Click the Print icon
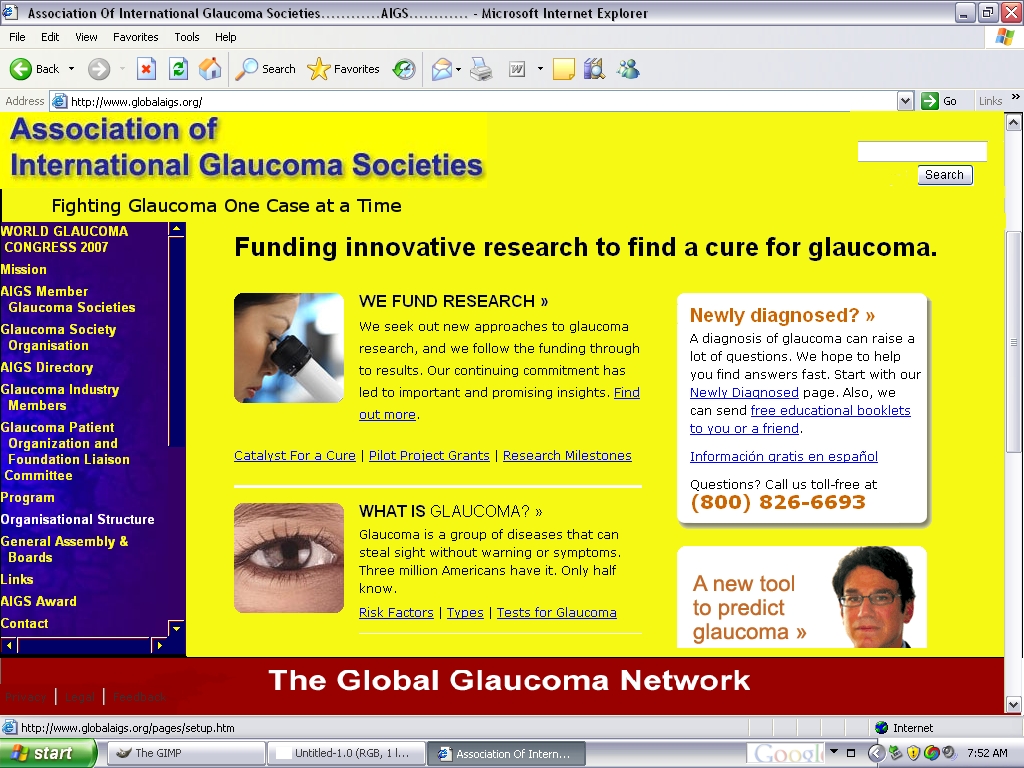Image resolution: width=1024 pixels, height=768 pixels. 482,69
